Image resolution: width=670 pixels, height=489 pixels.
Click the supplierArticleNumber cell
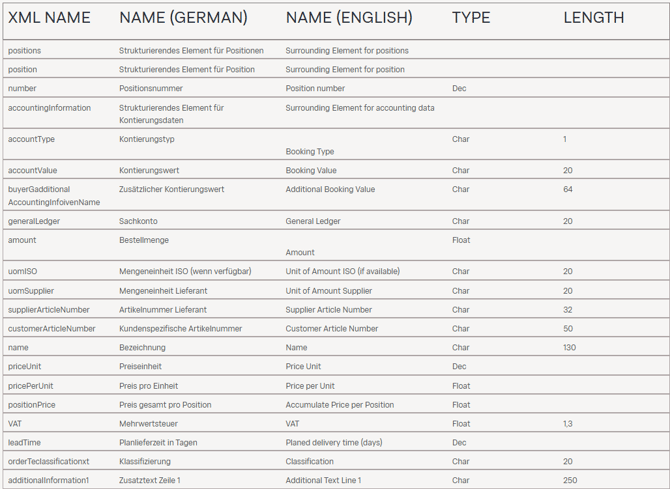pos(49,310)
